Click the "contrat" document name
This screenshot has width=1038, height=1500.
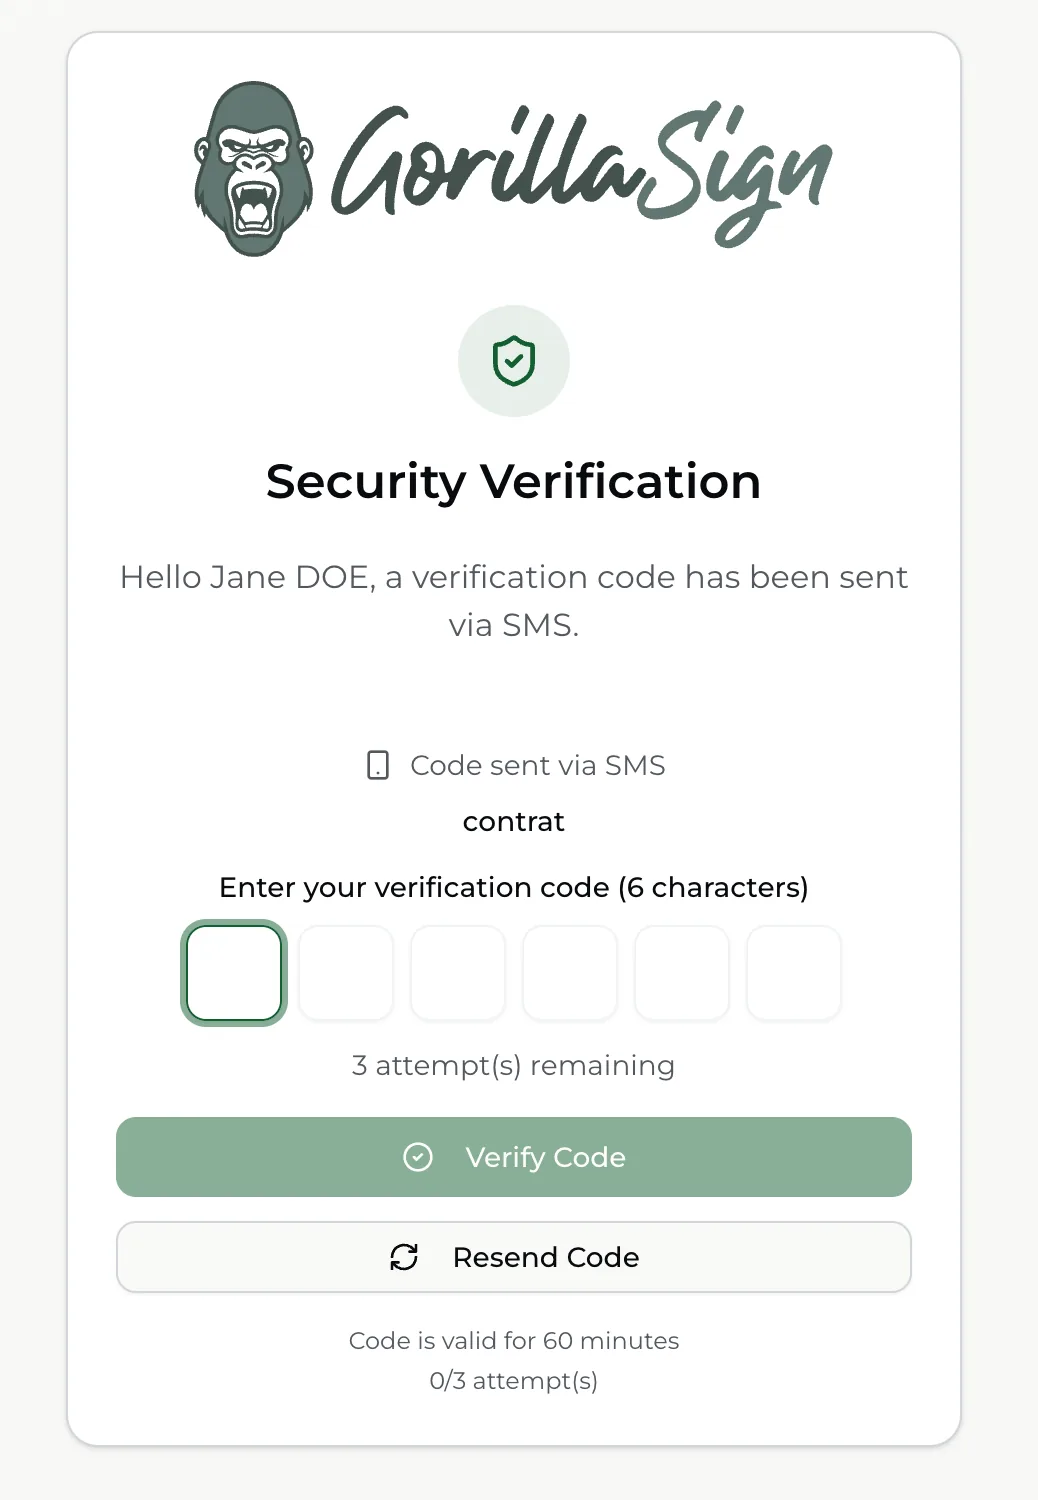point(514,822)
